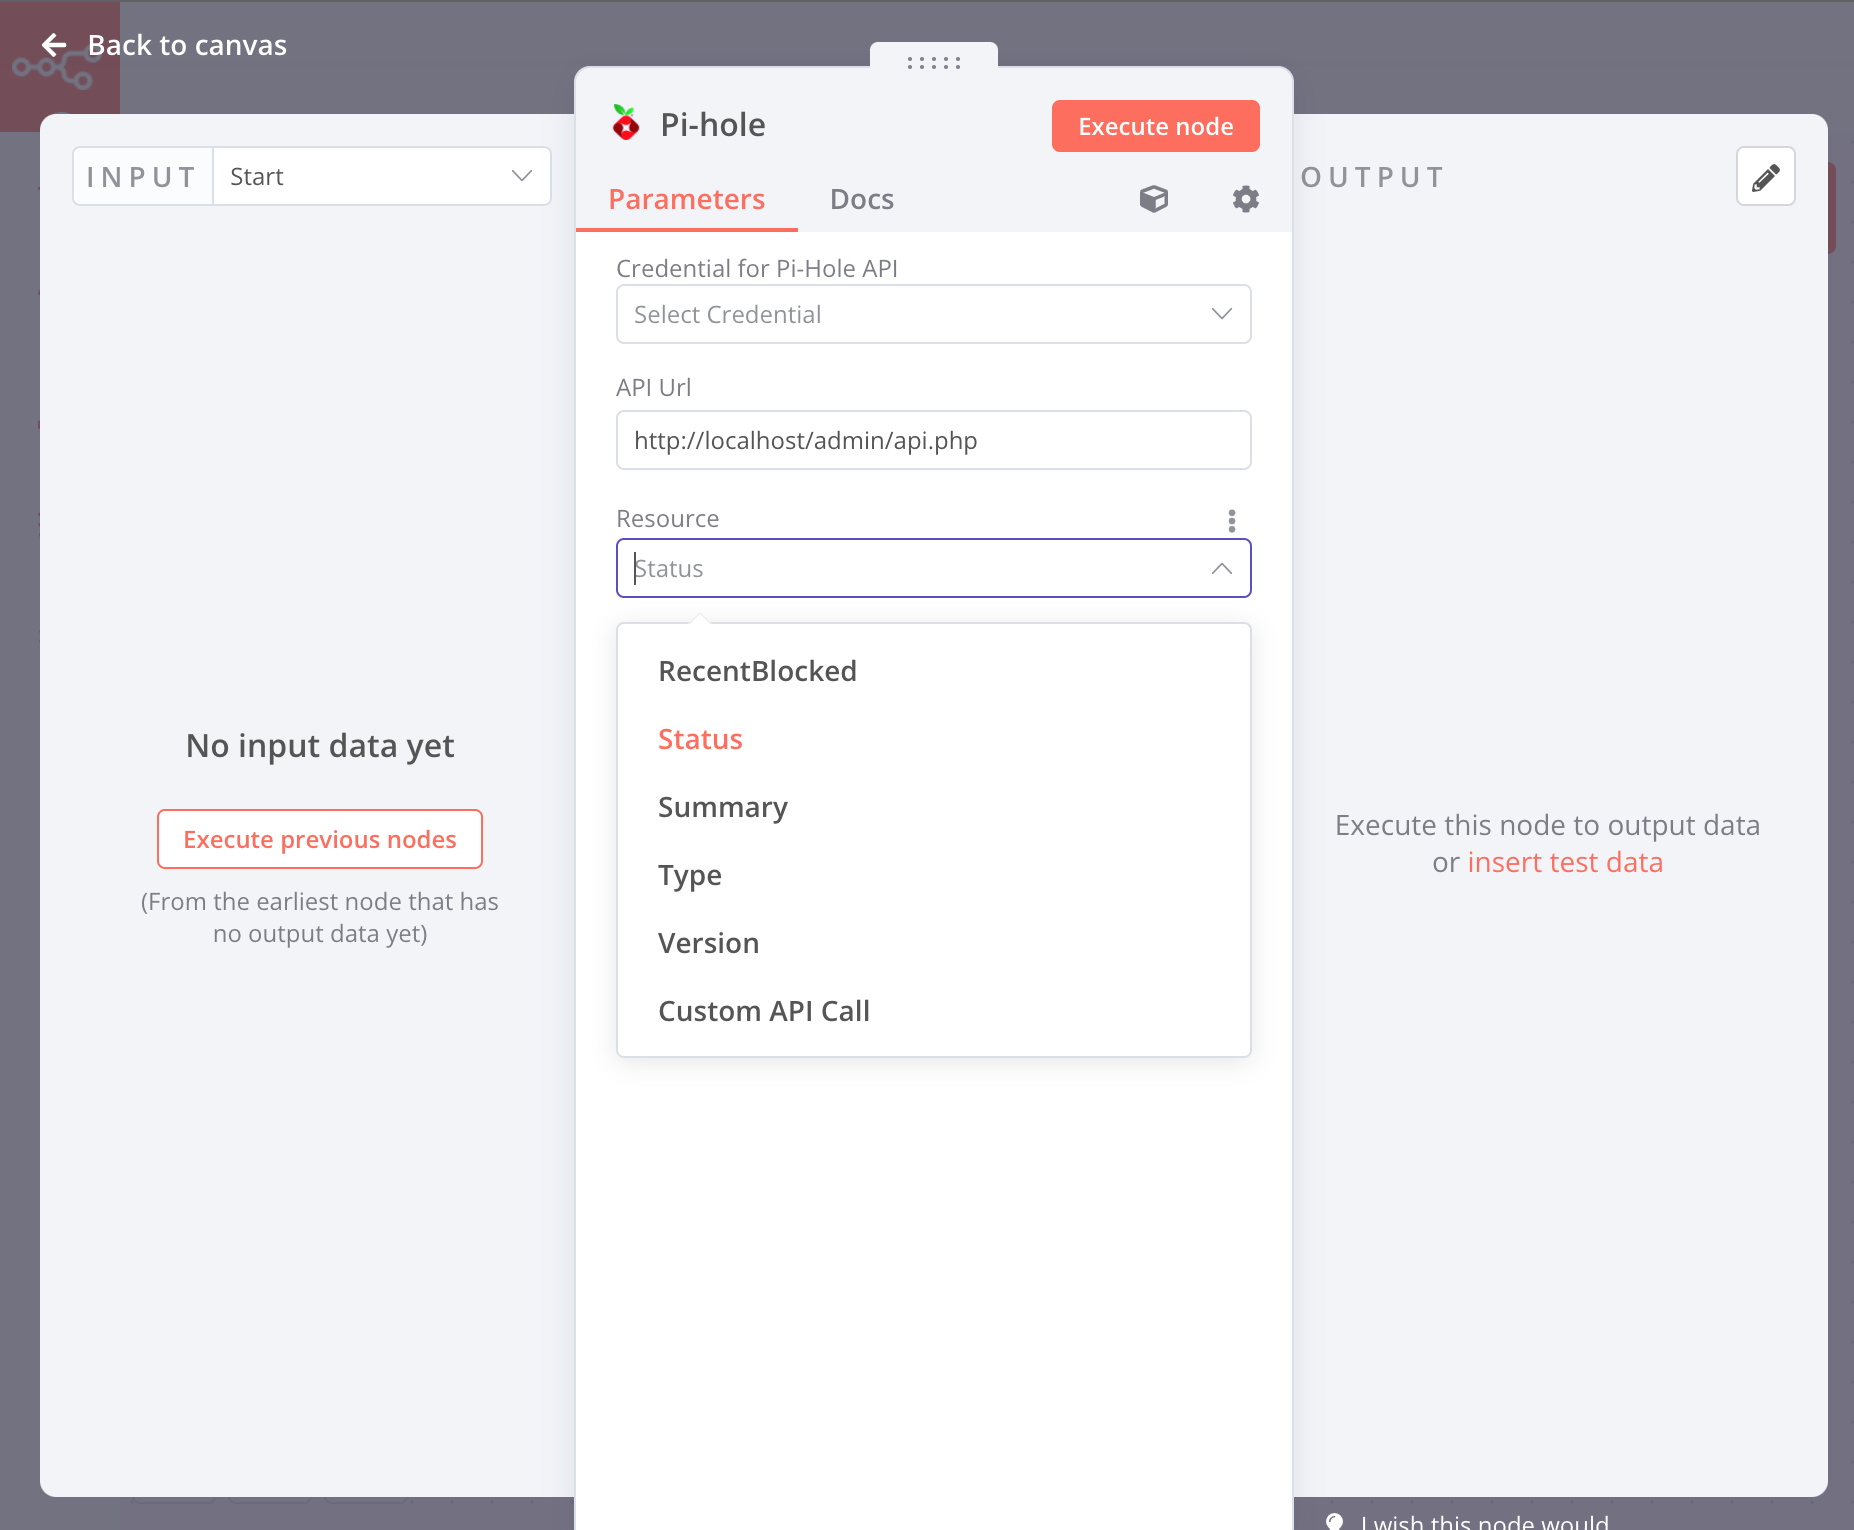The width and height of the screenshot is (1854, 1530).
Task: Click the Back to canvas link text
Action: click(187, 45)
